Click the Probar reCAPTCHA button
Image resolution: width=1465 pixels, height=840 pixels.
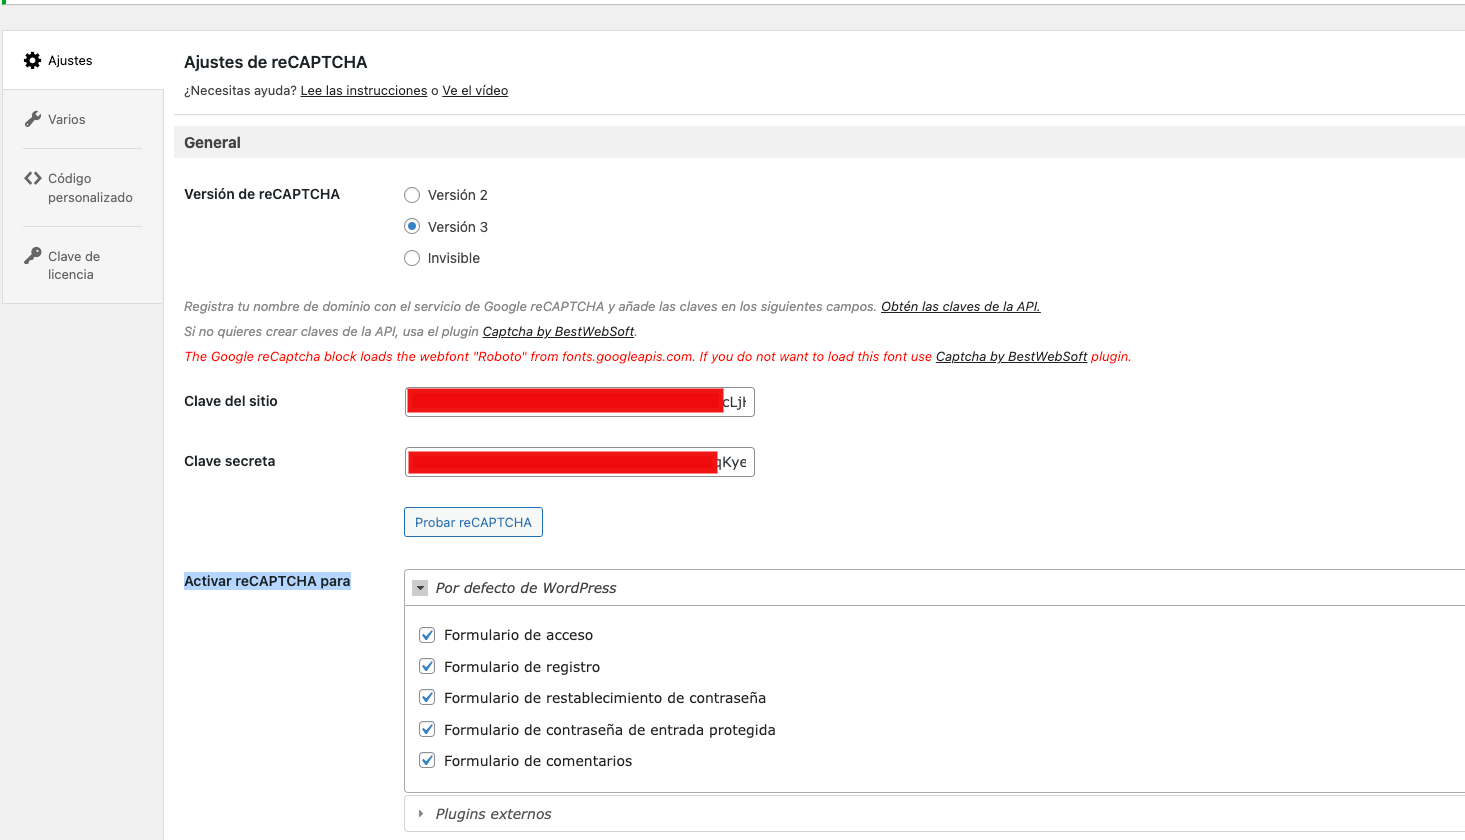pyautogui.click(x=473, y=522)
